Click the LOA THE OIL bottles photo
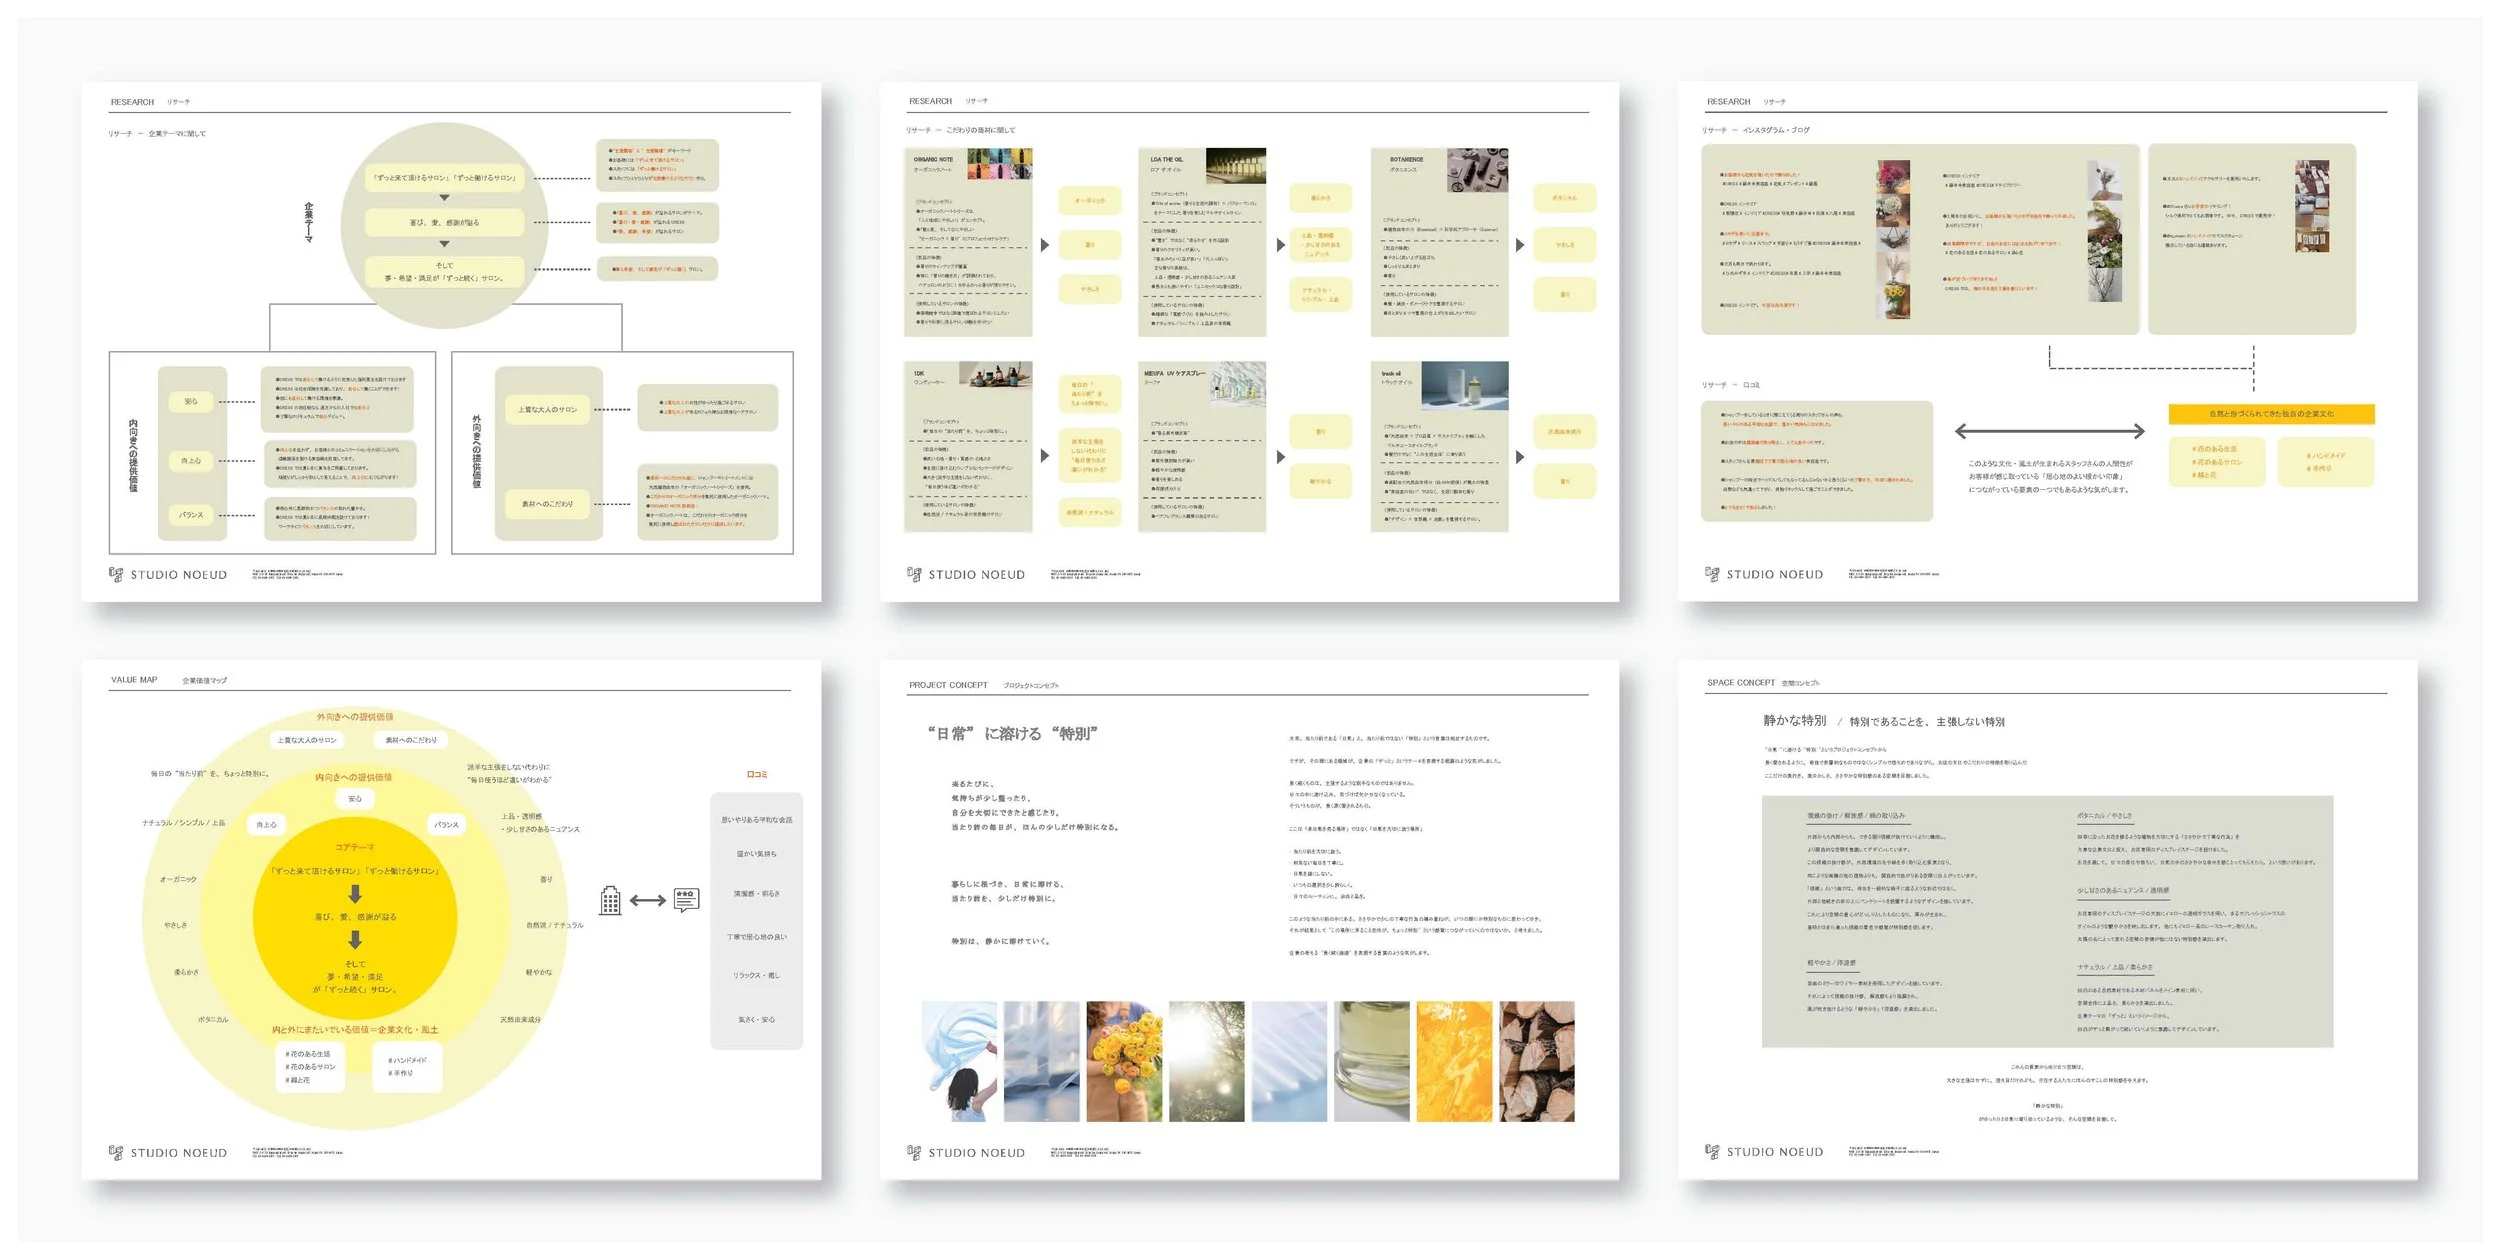 [x=1236, y=165]
